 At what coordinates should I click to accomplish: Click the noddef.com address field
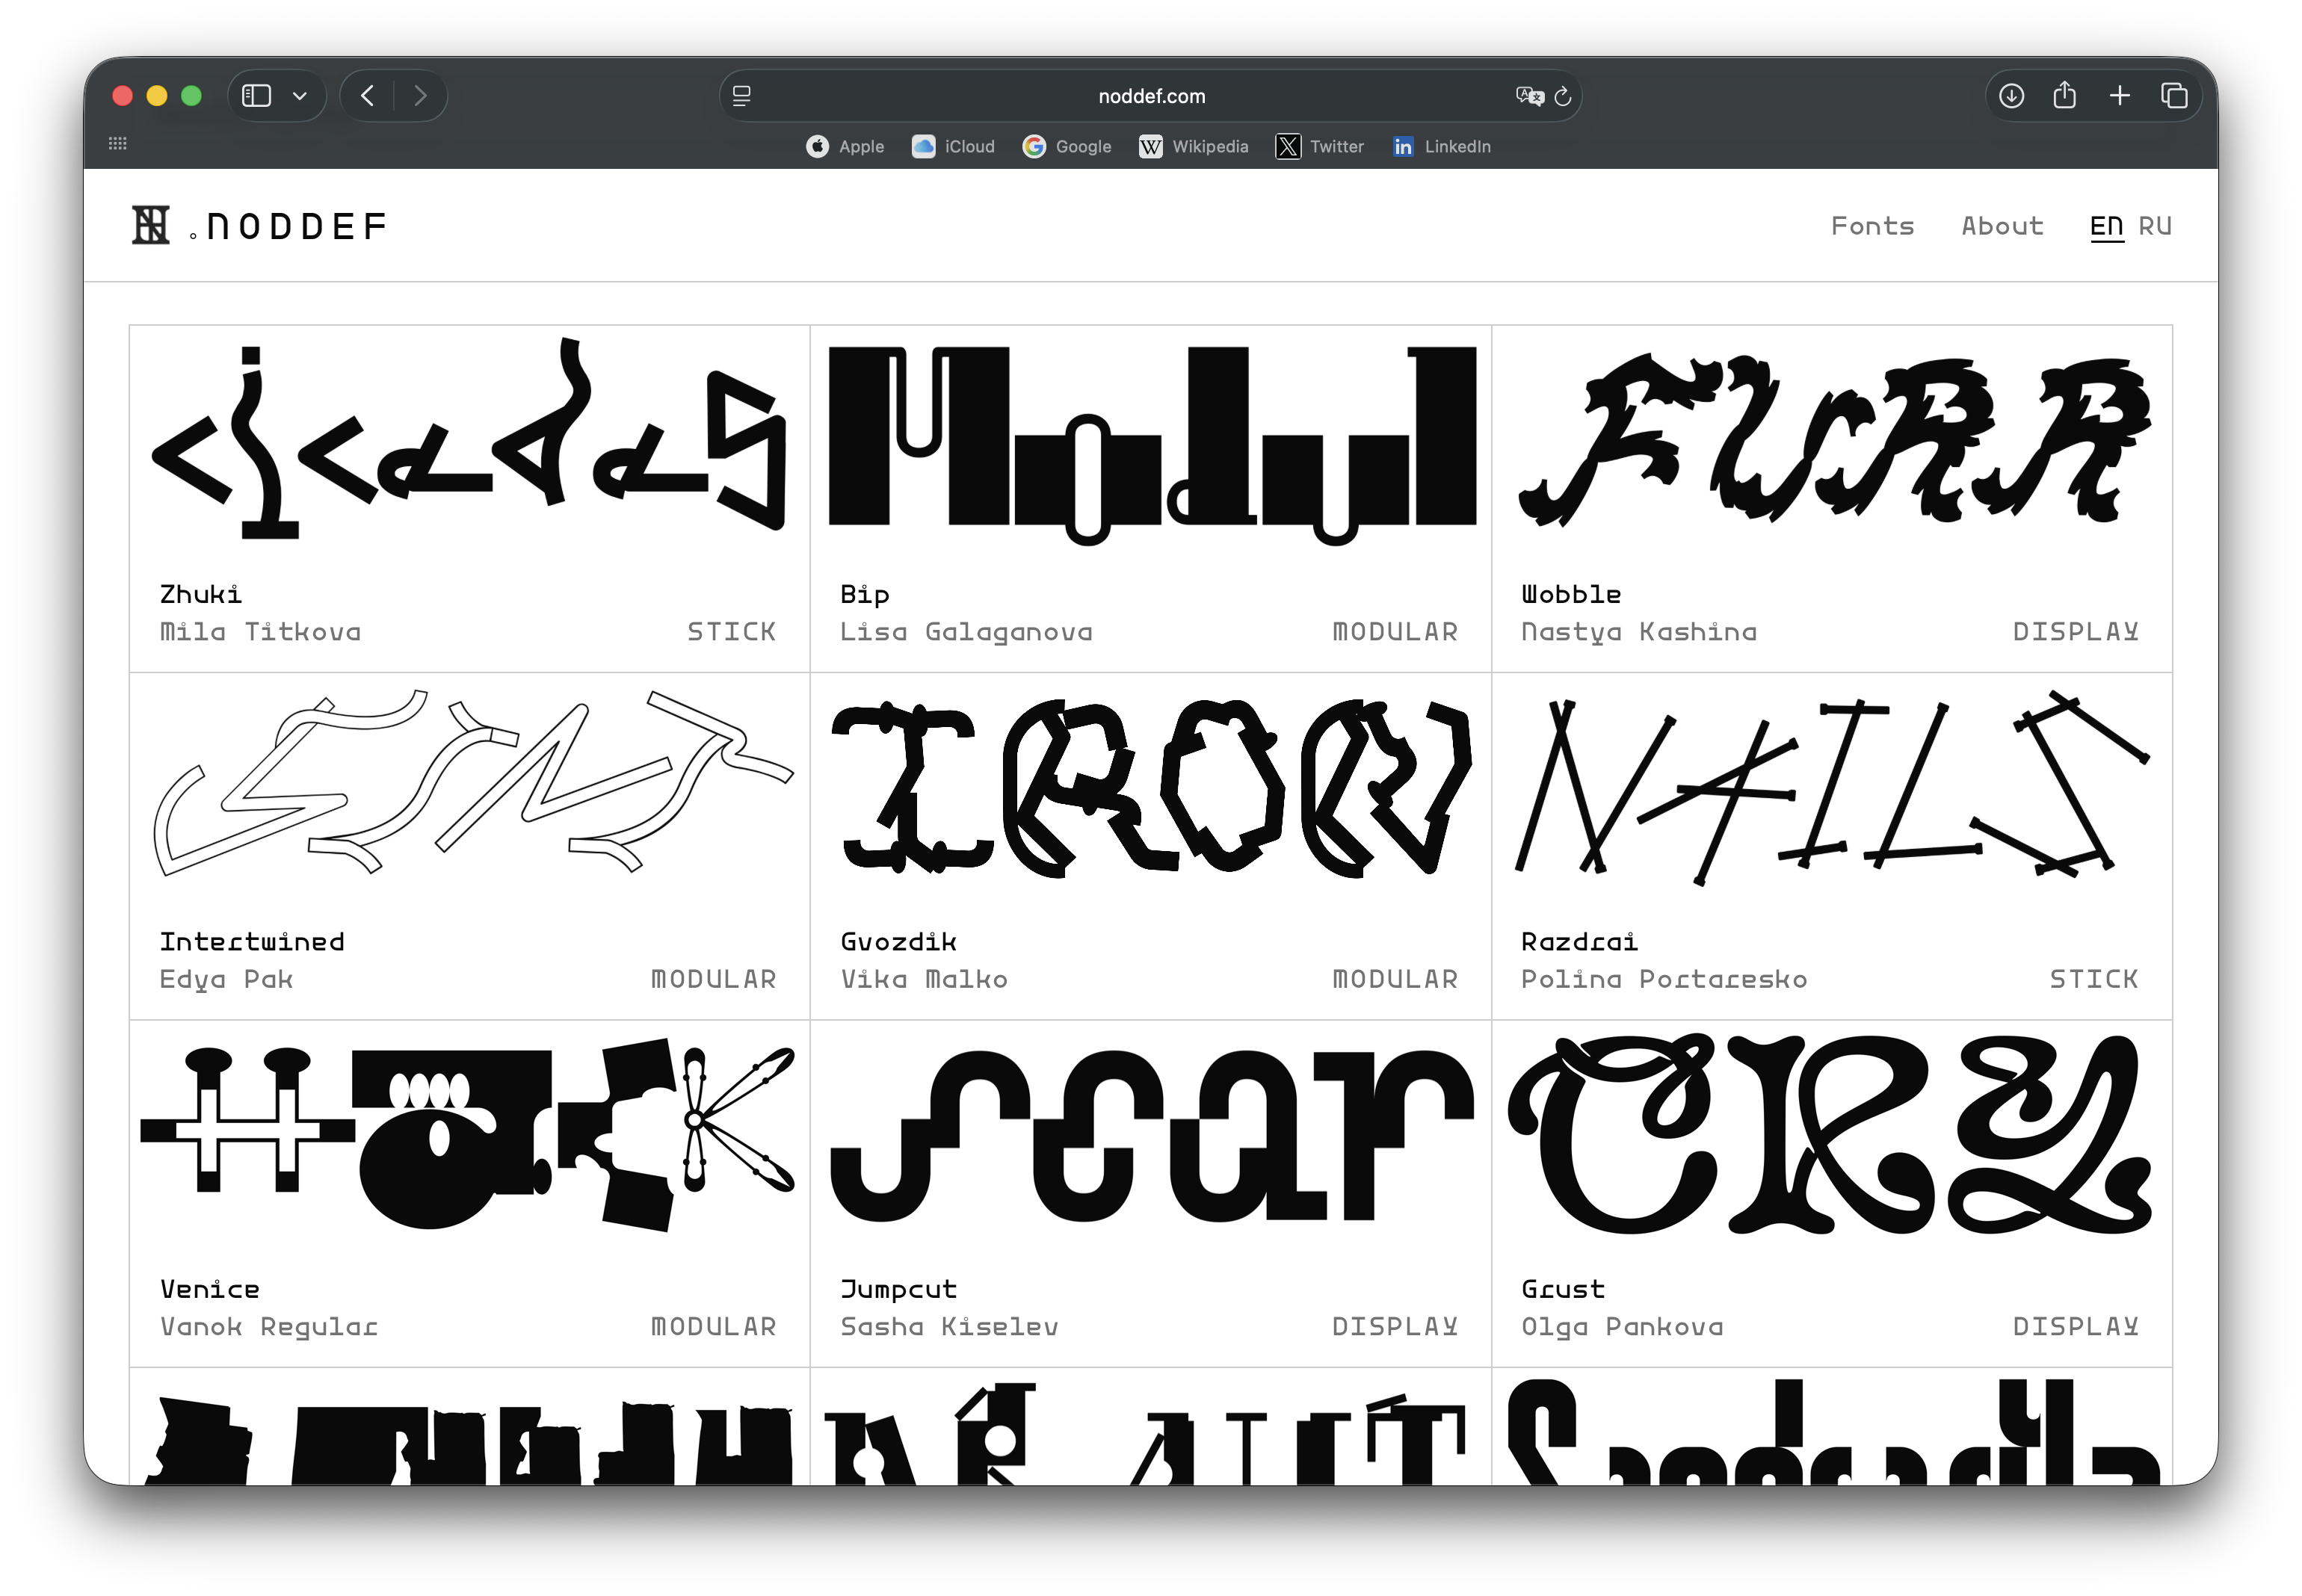[1151, 96]
